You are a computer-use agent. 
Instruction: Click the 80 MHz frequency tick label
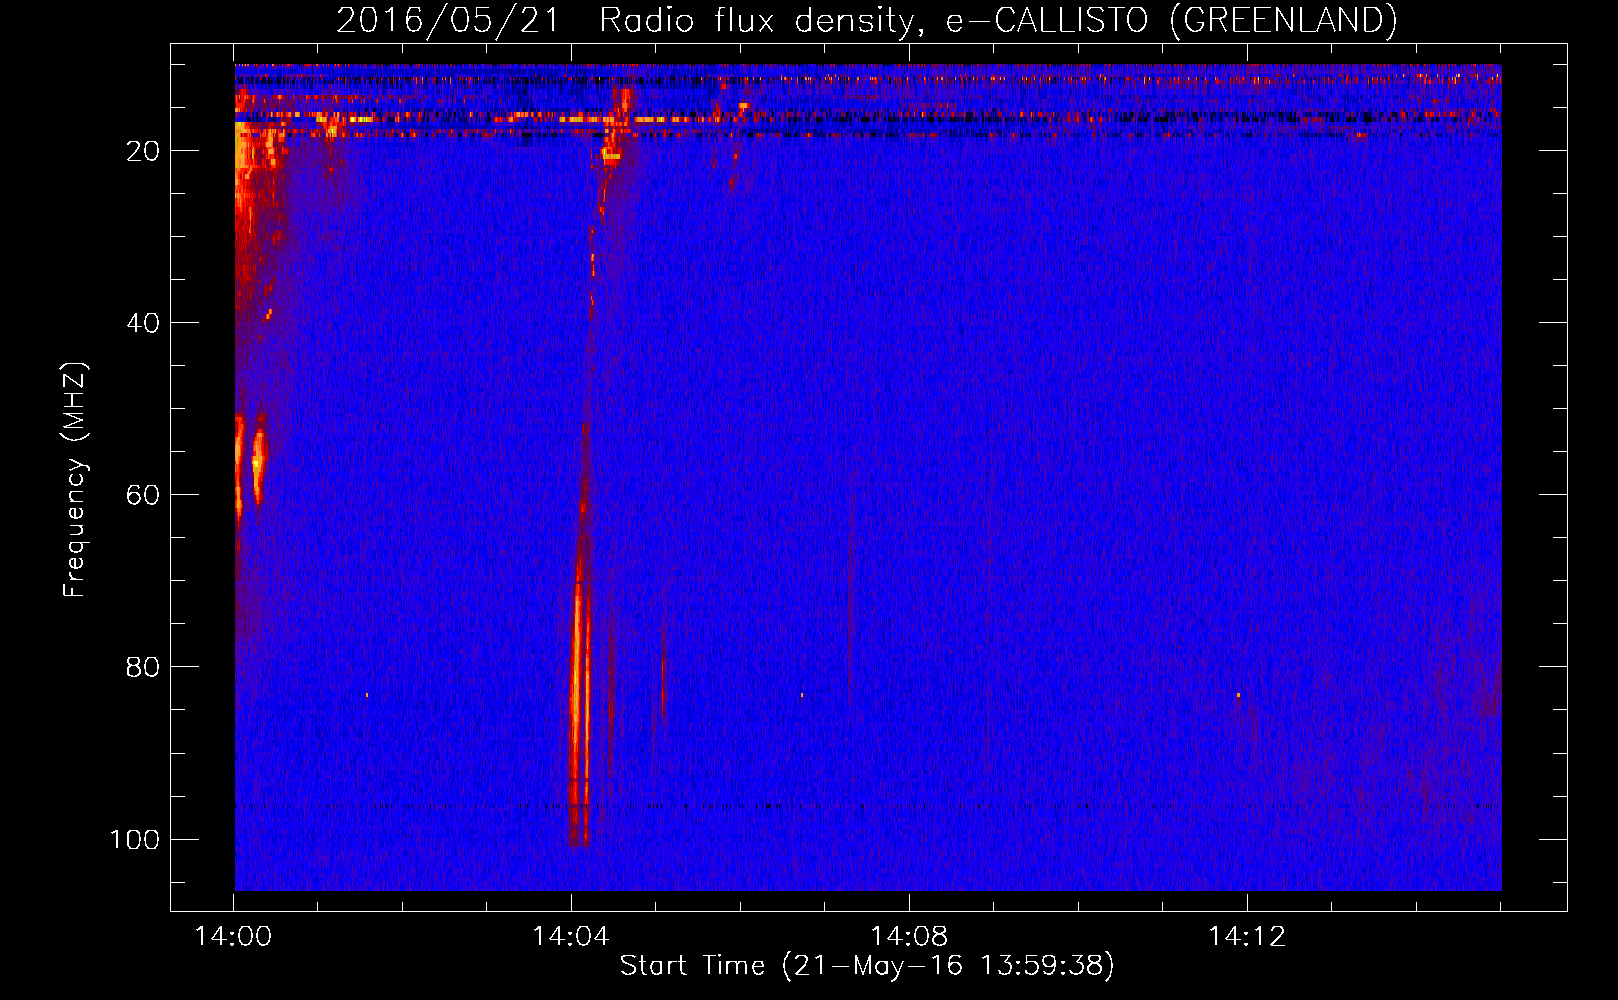tap(143, 667)
